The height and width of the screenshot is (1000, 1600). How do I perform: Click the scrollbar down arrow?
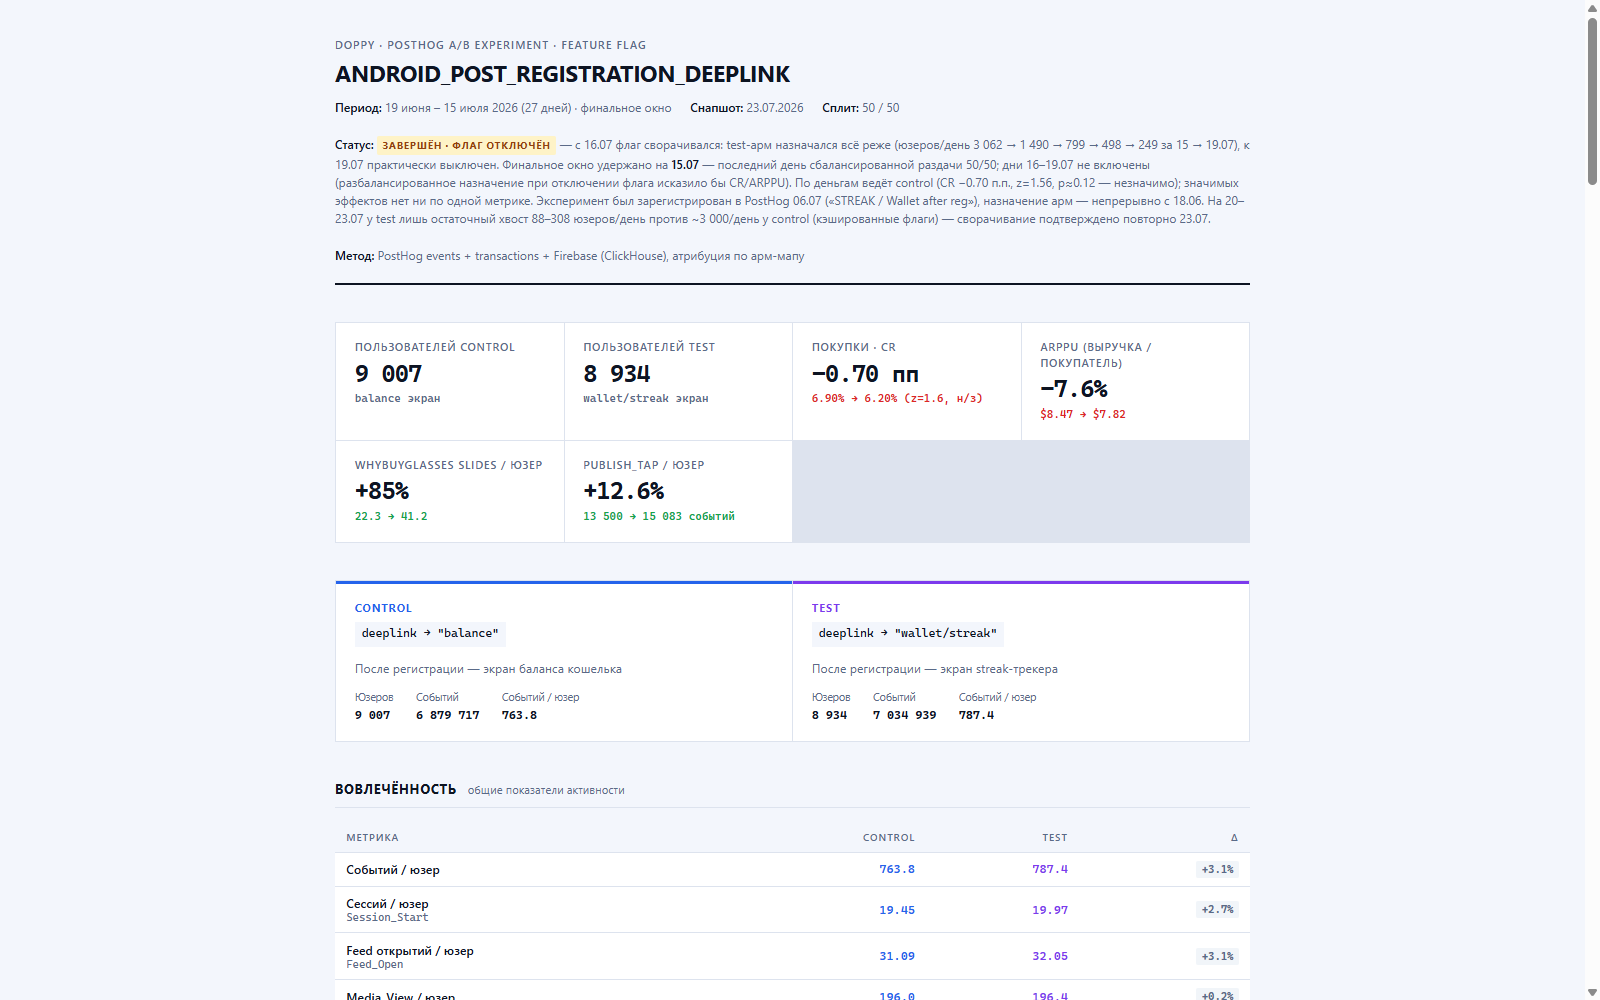tap(1592, 992)
